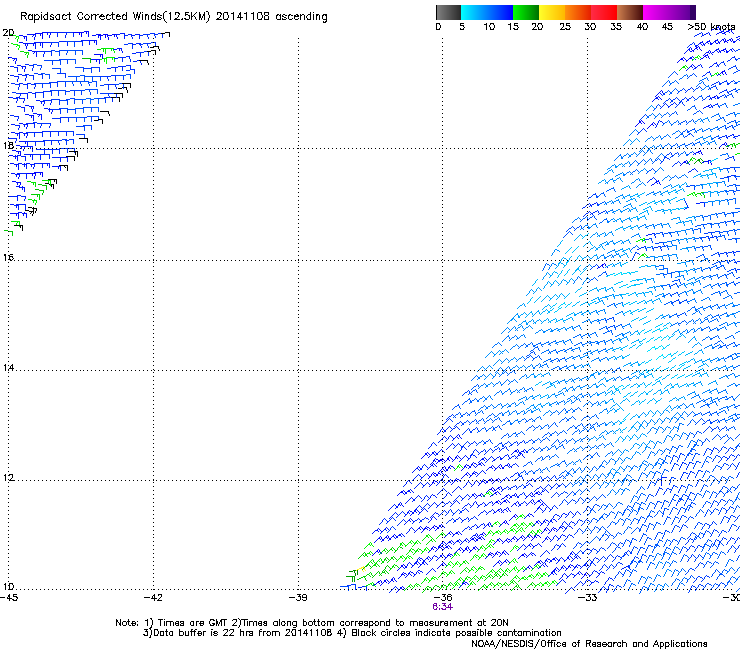Click the '35' label under the color bar
The image size is (740, 650).
[x=616, y=27]
